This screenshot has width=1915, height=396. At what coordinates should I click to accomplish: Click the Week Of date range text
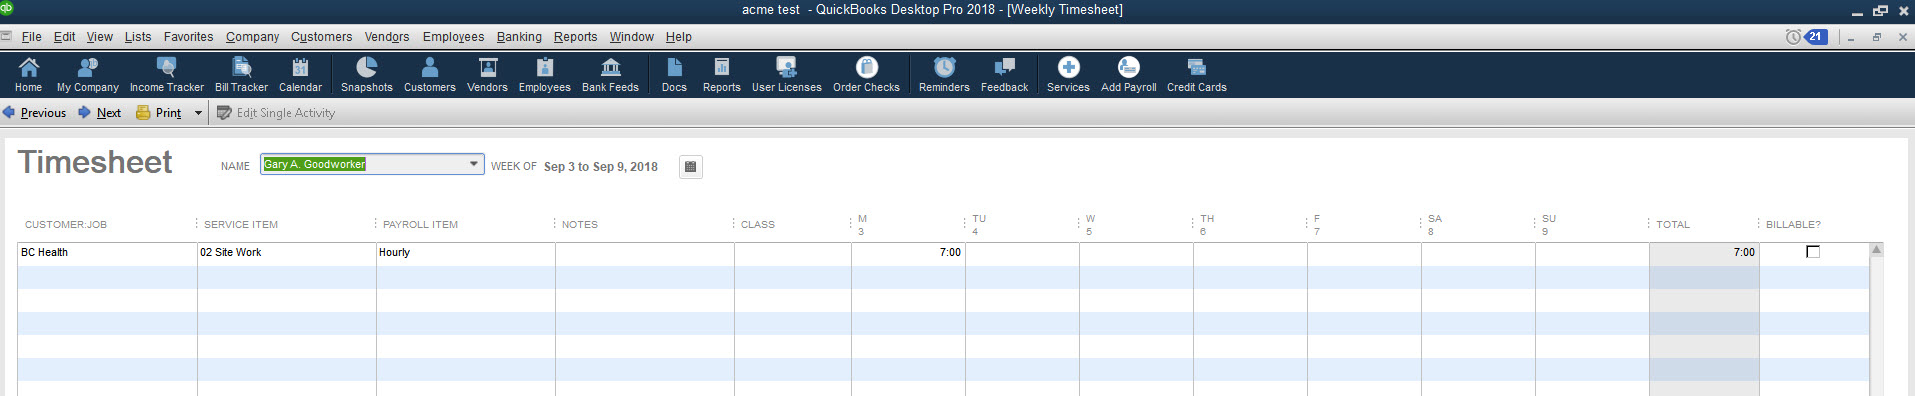pos(601,167)
